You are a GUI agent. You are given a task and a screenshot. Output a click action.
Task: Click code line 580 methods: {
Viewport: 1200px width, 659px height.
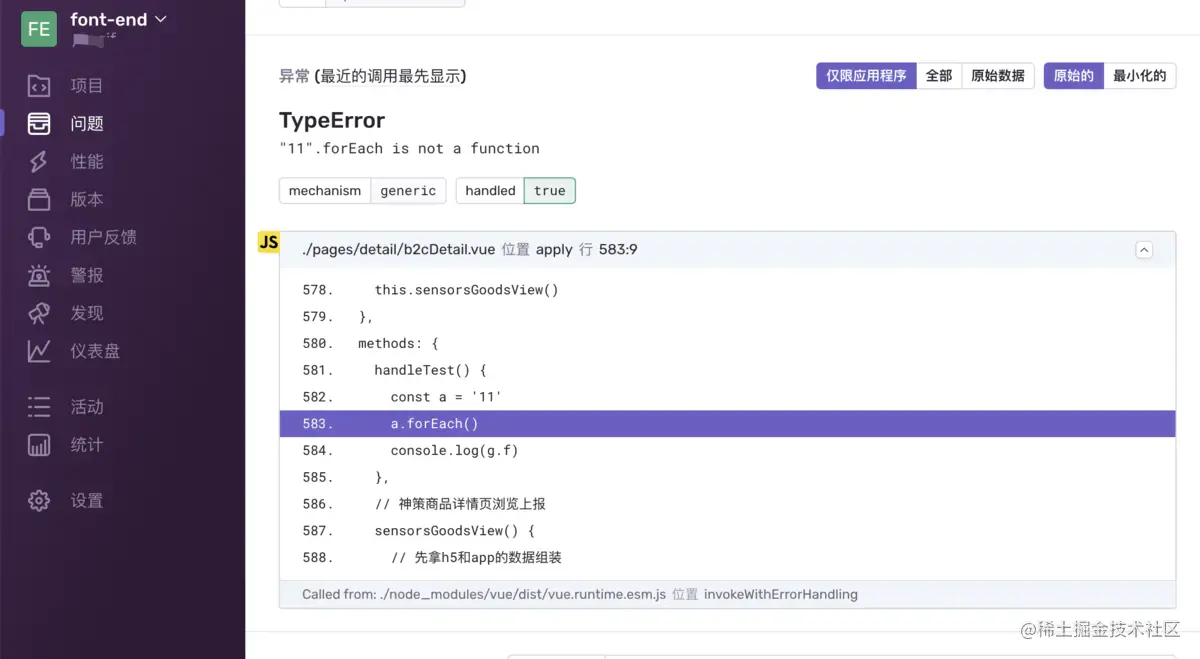pos(398,343)
